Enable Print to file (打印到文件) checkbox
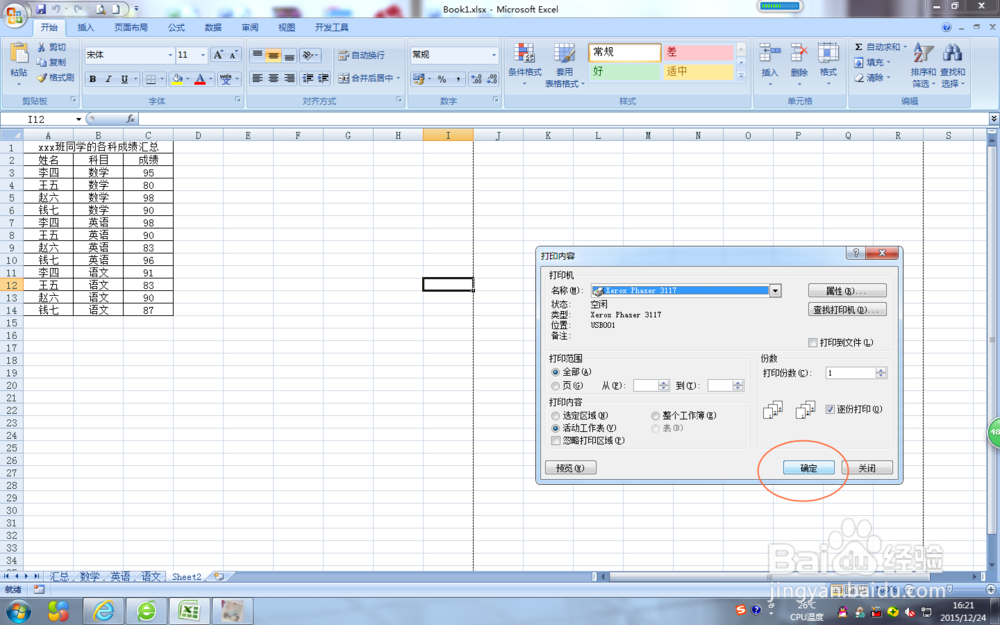The image size is (1000, 625). point(812,343)
